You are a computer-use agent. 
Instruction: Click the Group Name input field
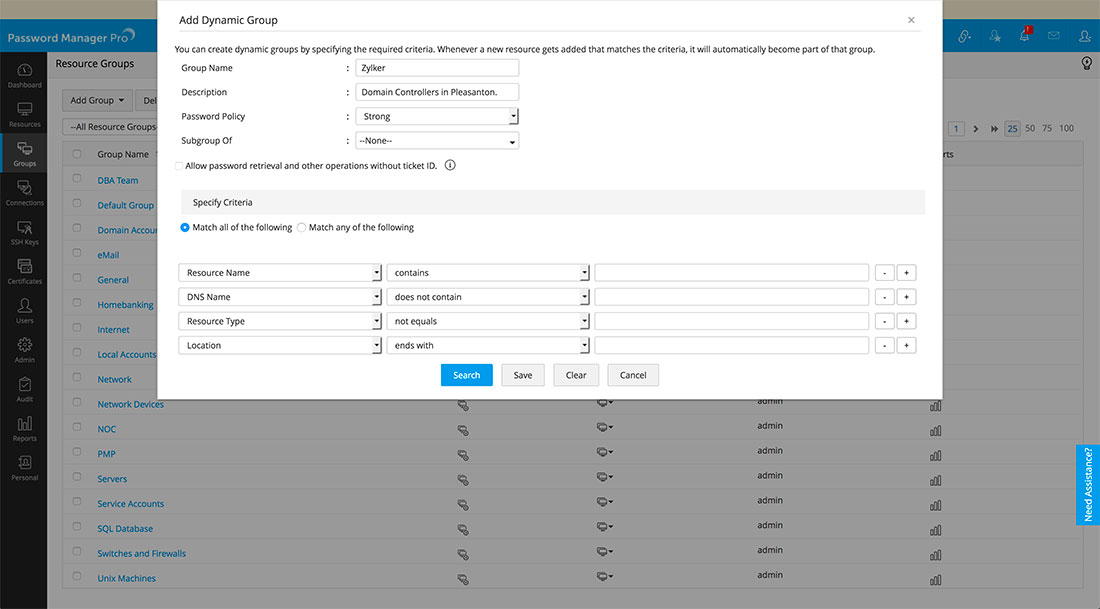tap(437, 68)
